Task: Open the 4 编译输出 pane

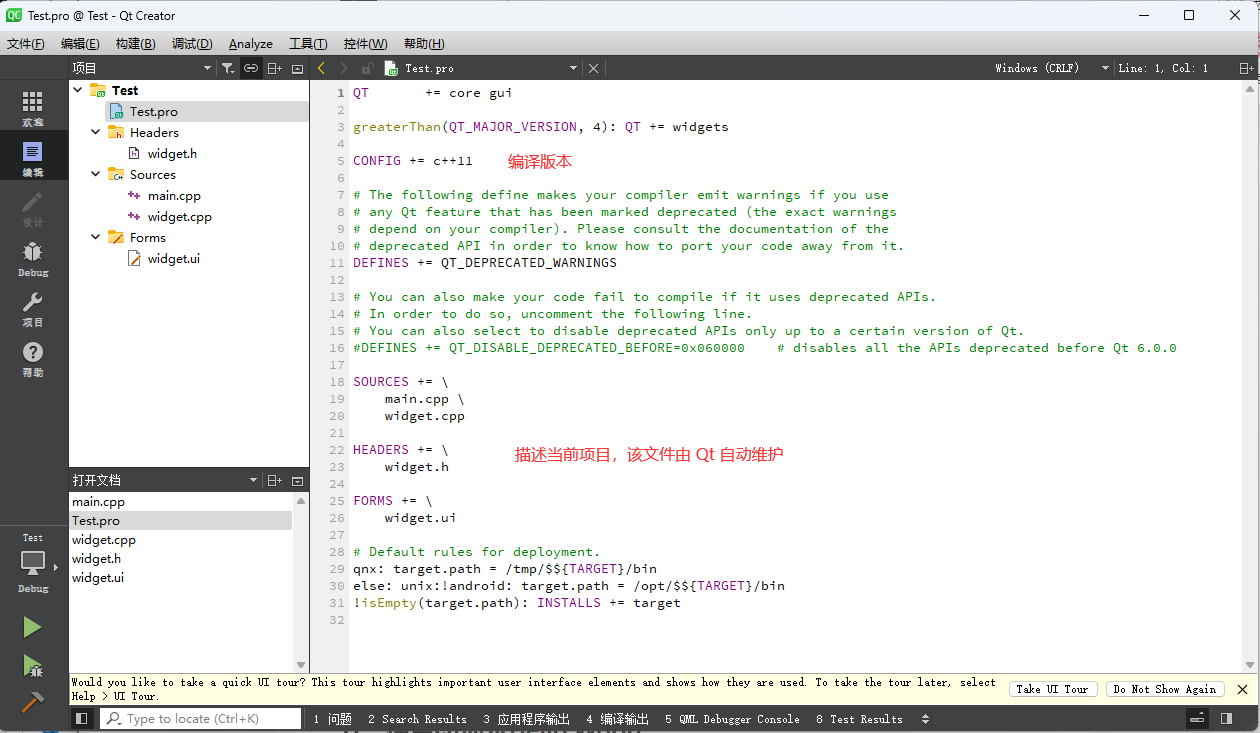Action: click(618, 719)
